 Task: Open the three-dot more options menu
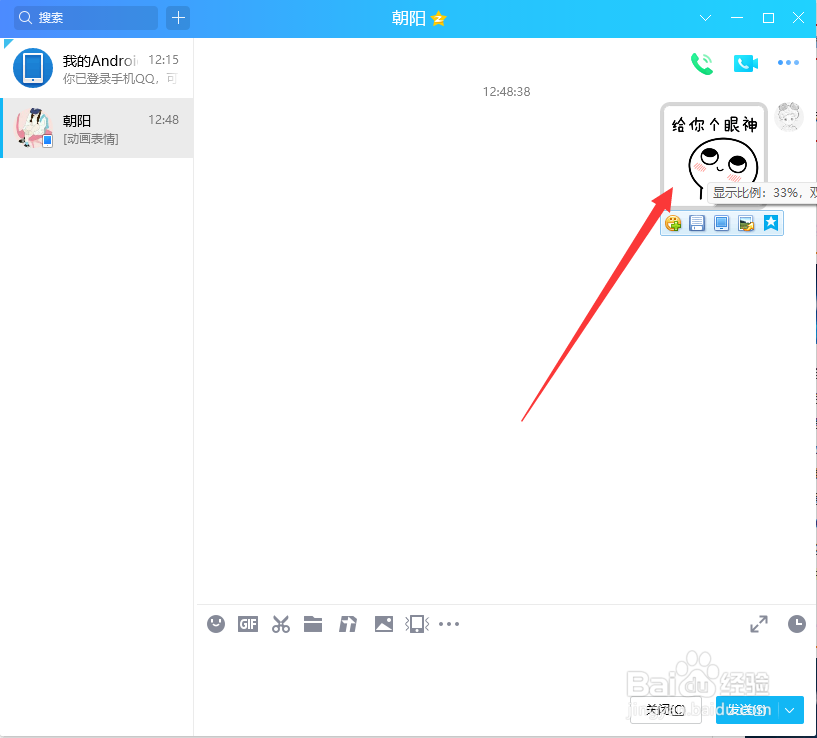click(x=788, y=63)
